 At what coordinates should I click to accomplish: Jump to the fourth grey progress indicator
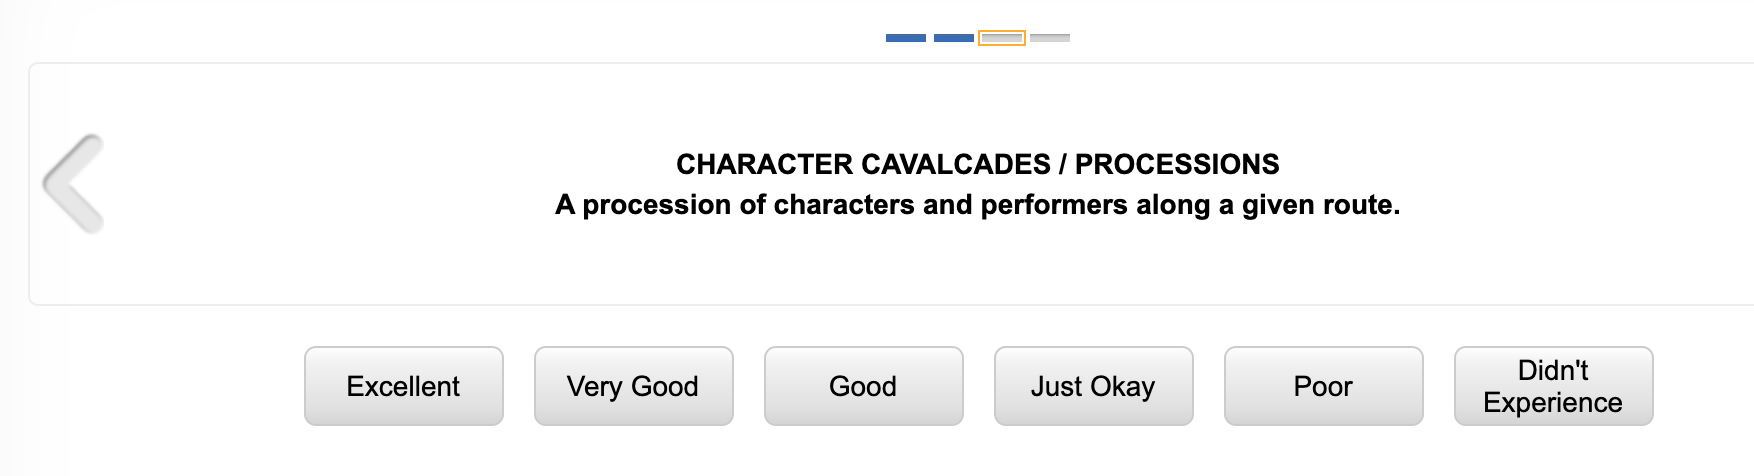tap(1049, 38)
